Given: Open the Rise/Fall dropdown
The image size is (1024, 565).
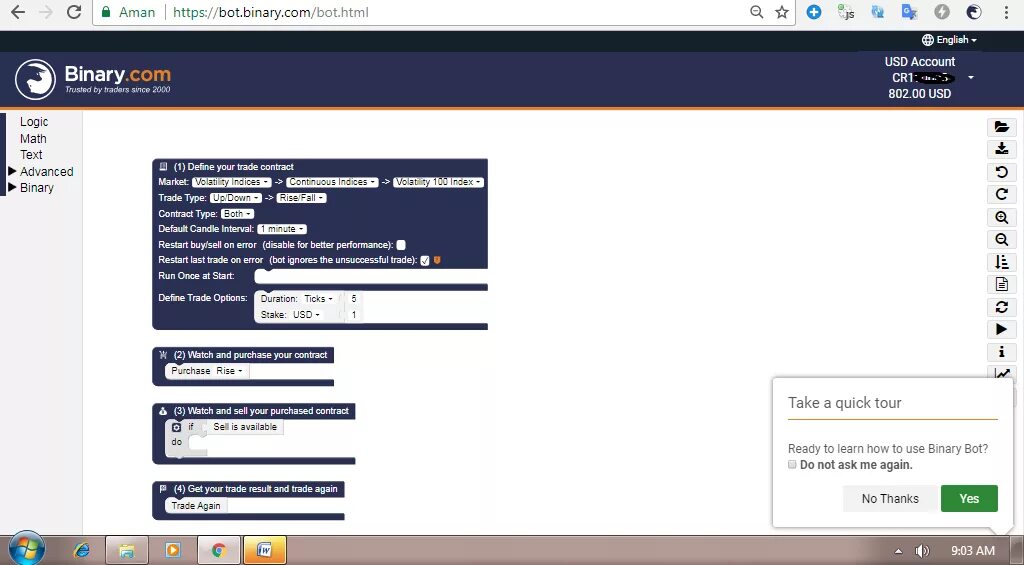Looking at the screenshot, I should 302,198.
